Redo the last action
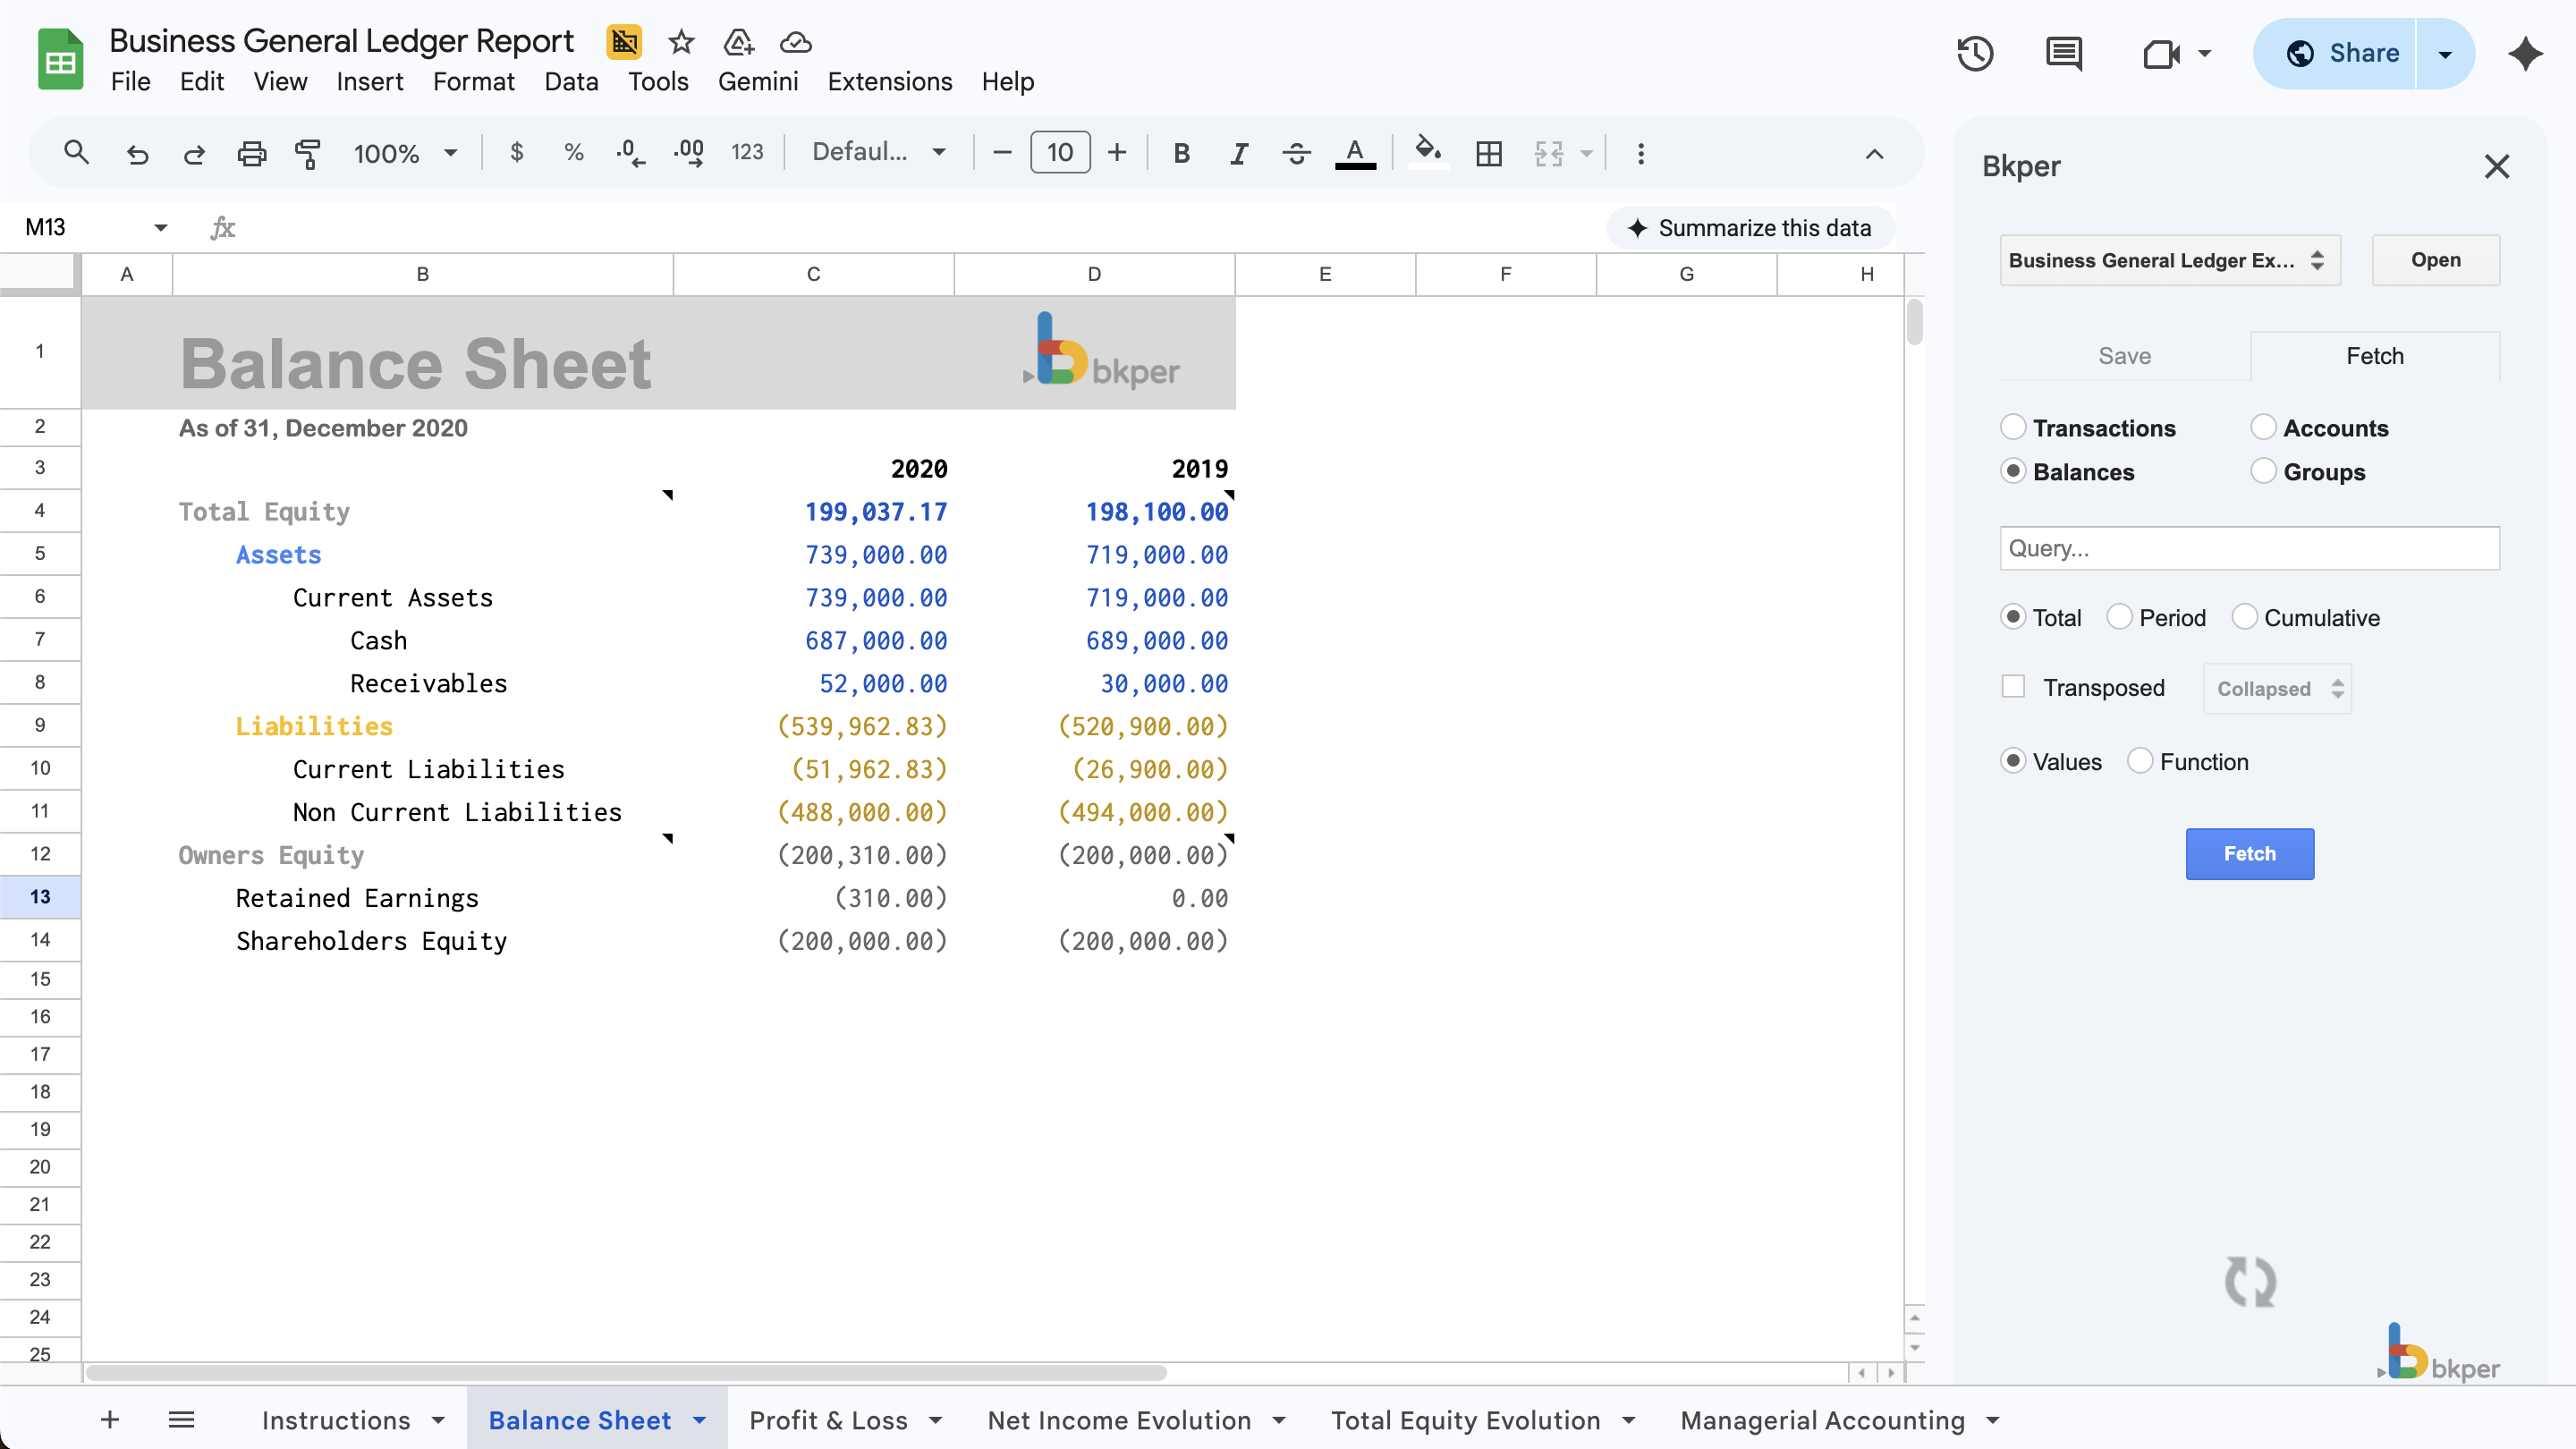The height and width of the screenshot is (1449, 2576). click(194, 153)
